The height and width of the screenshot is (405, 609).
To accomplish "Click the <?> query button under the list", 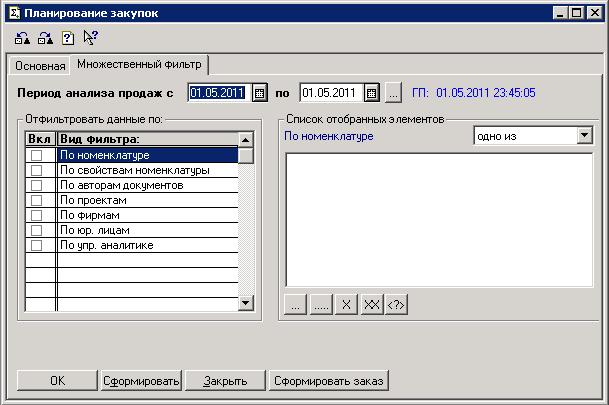I will tap(397, 303).
